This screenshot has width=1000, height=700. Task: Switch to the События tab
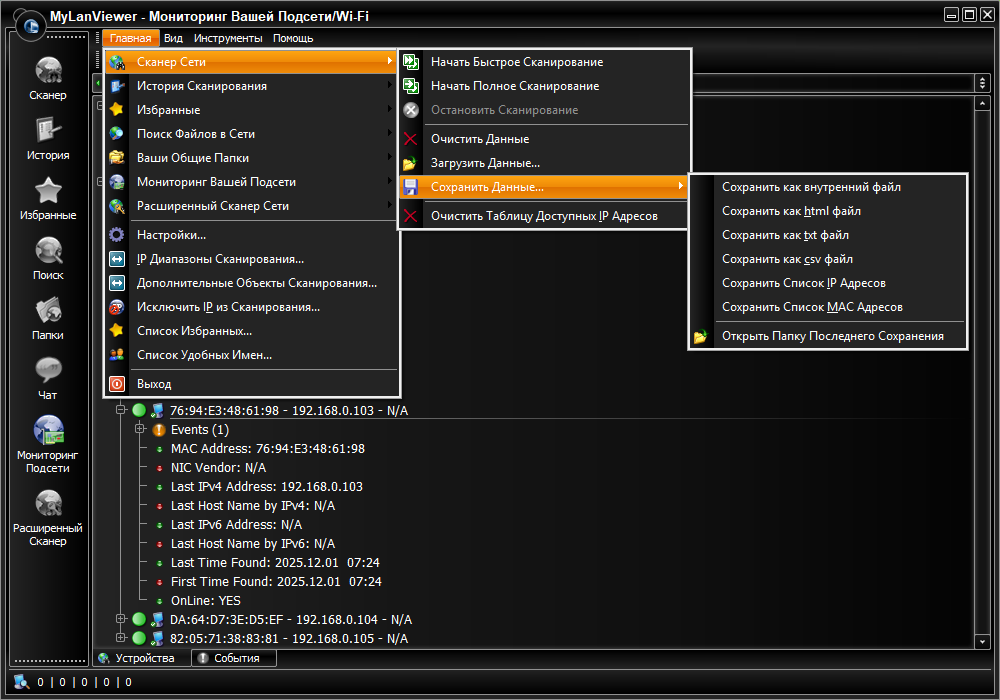pyautogui.click(x=235, y=658)
